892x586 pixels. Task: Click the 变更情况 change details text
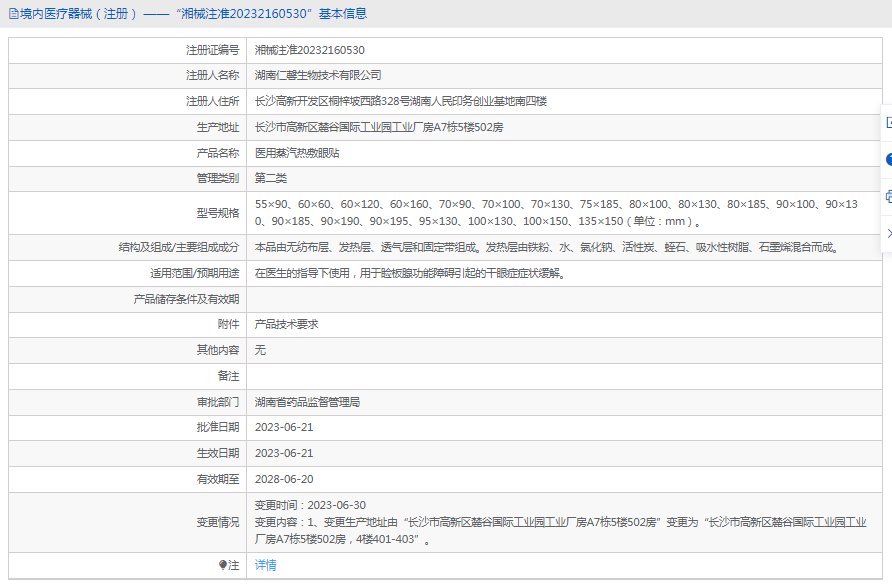[x=560, y=523]
